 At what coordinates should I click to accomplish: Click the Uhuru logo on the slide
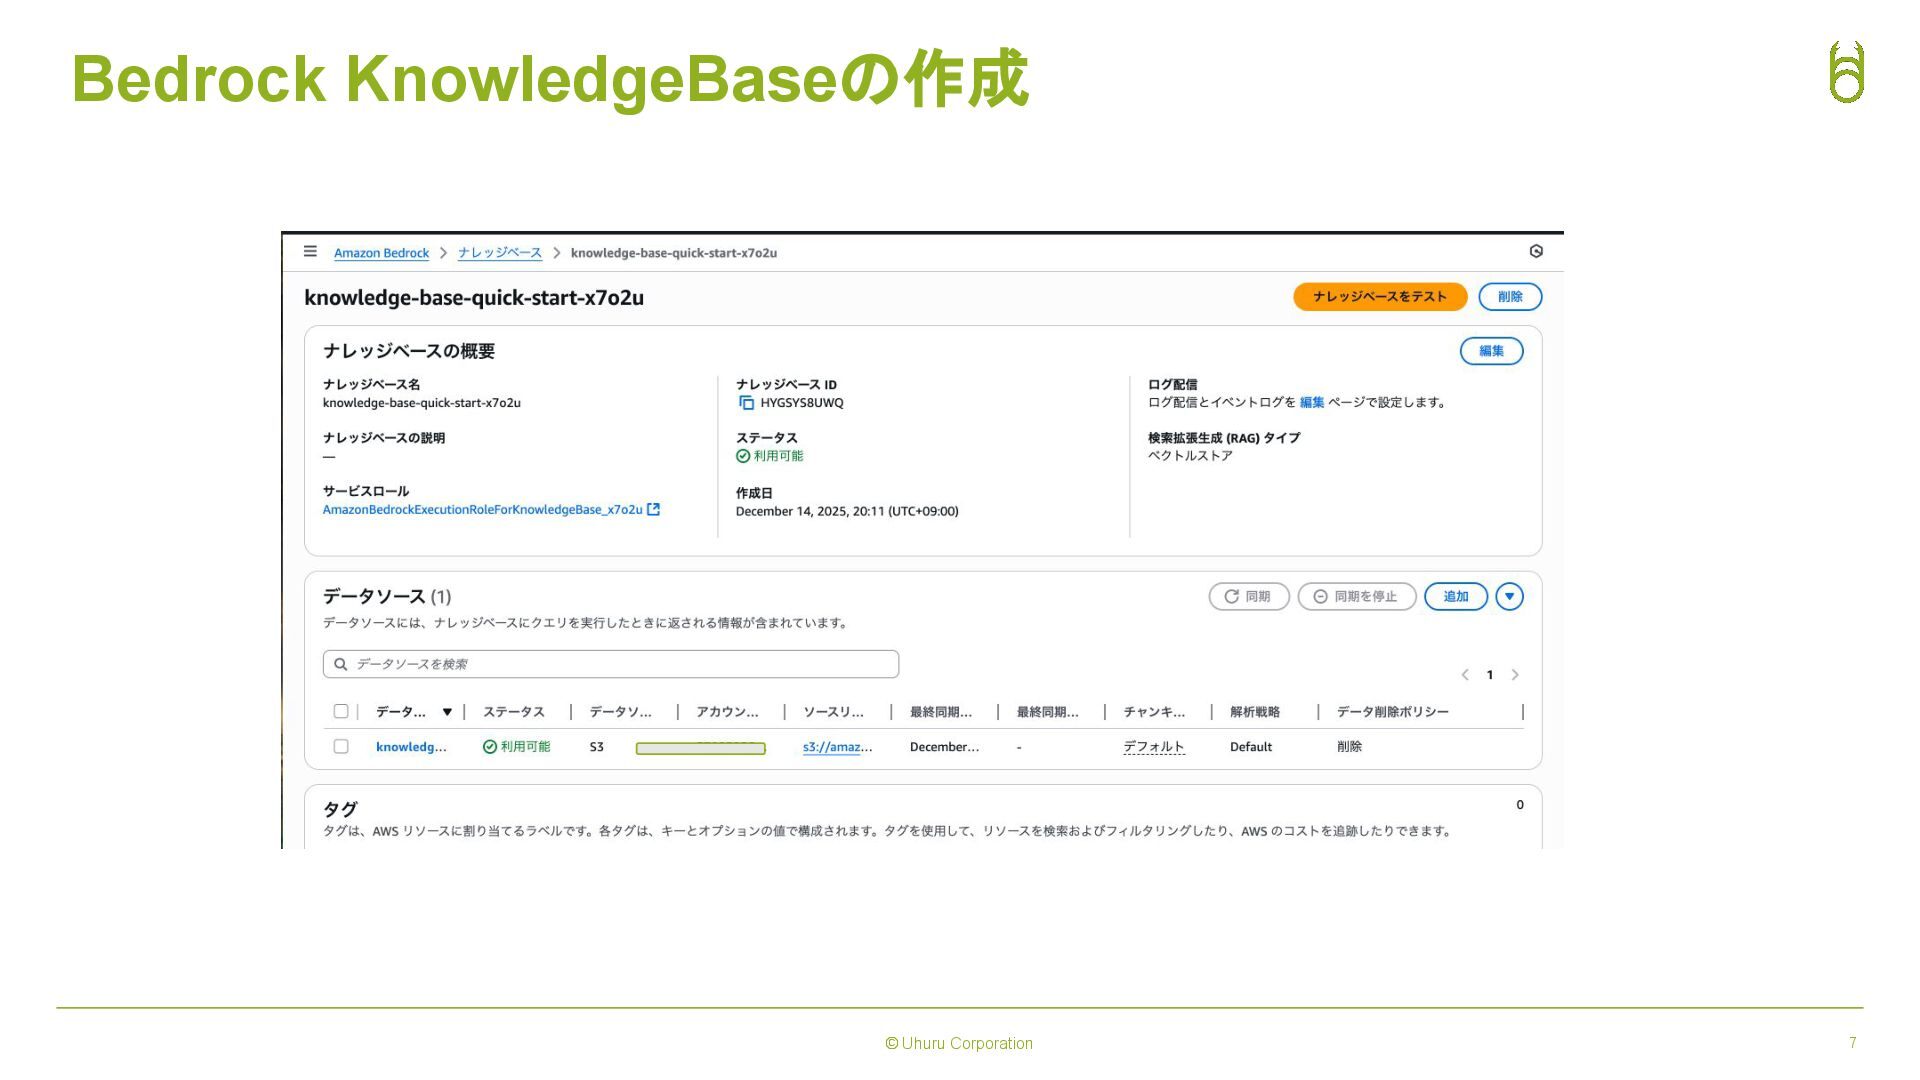coord(1846,72)
